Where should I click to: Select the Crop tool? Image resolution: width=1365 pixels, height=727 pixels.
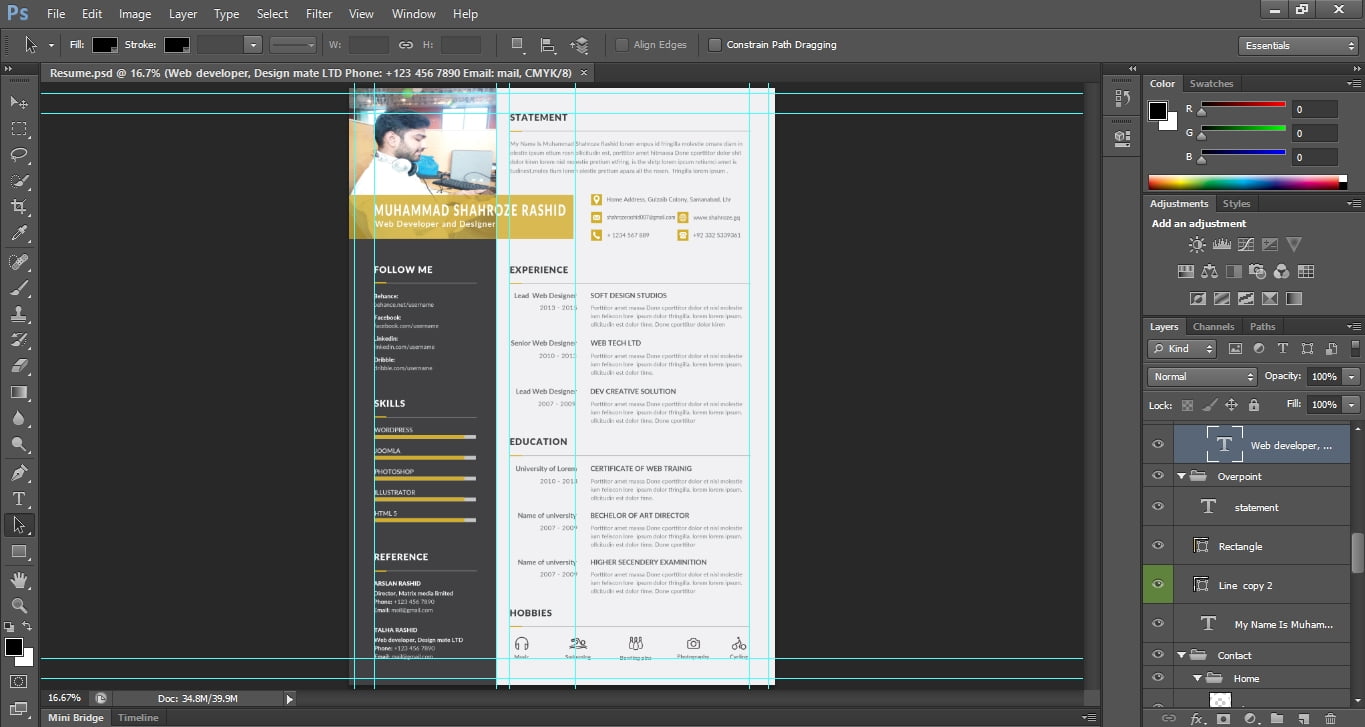tap(19, 207)
